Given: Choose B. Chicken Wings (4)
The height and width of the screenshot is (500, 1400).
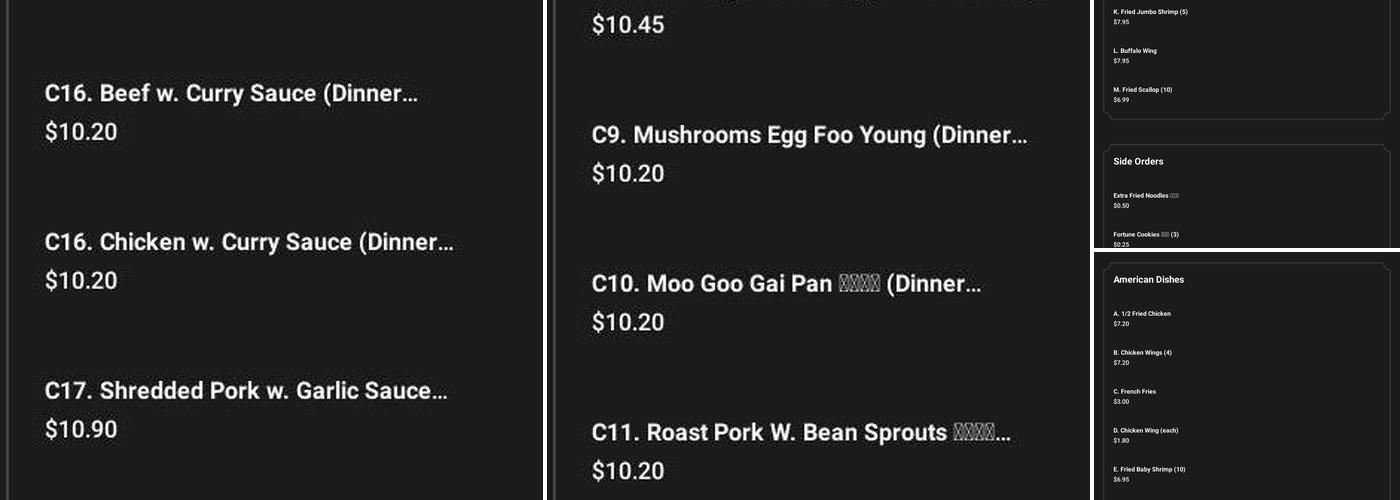Looking at the screenshot, I should [x=1142, y=353].
